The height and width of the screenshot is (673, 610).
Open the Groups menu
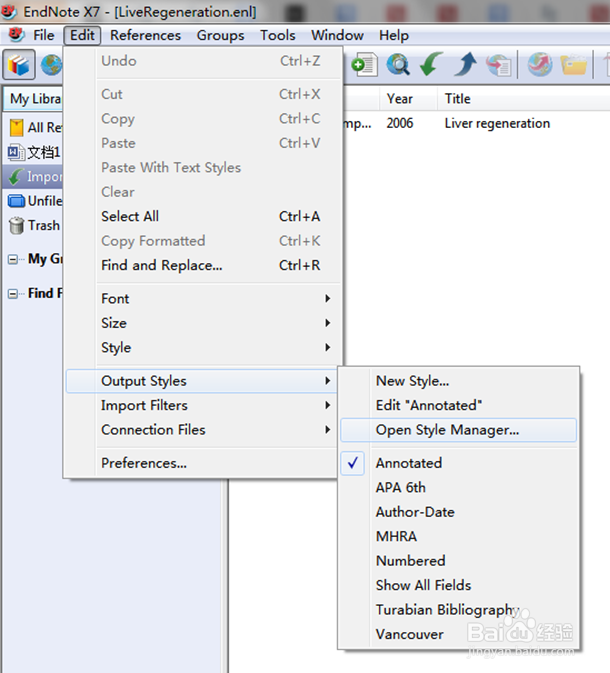[x=220, y=35]
